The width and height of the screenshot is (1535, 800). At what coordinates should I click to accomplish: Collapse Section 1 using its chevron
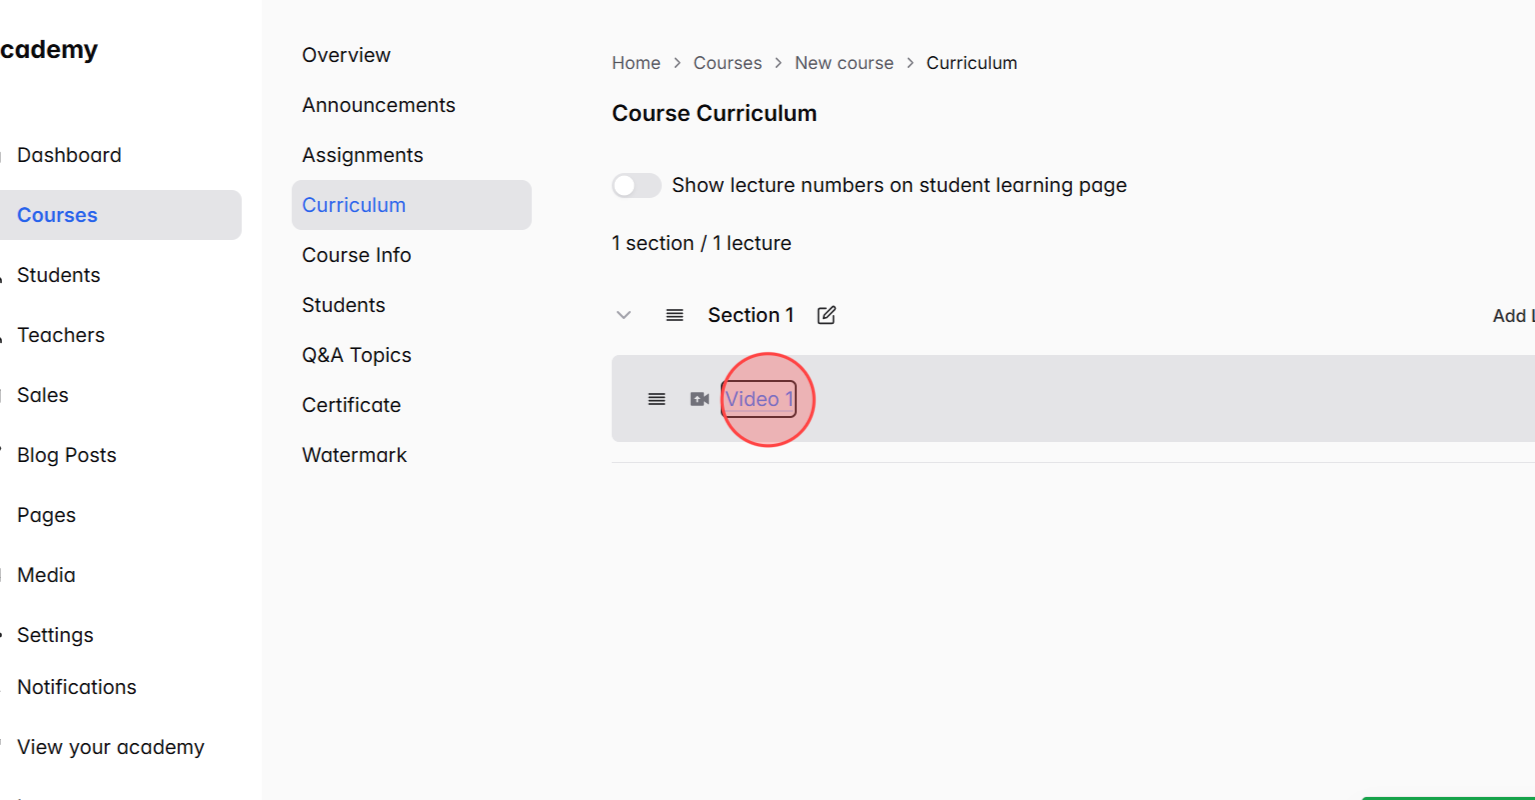[x=623, y=314]
